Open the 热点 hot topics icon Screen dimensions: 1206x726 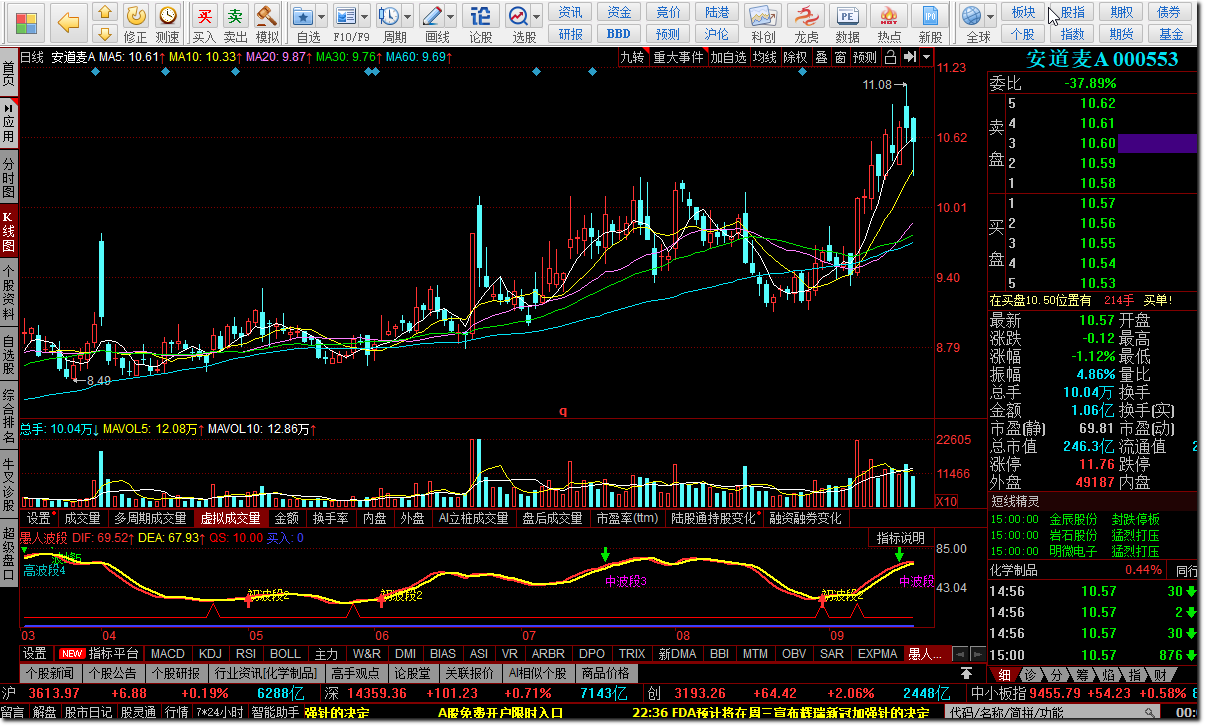889,17
